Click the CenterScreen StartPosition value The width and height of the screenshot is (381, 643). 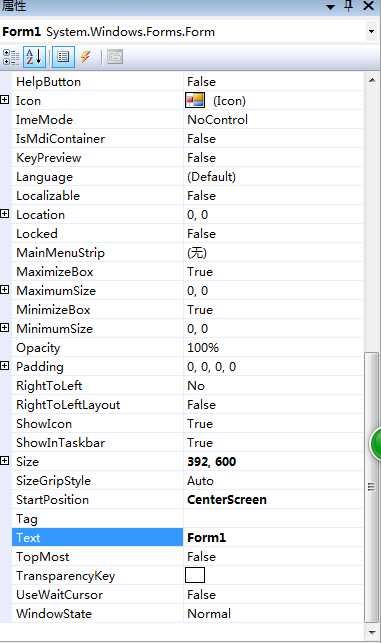227,500
